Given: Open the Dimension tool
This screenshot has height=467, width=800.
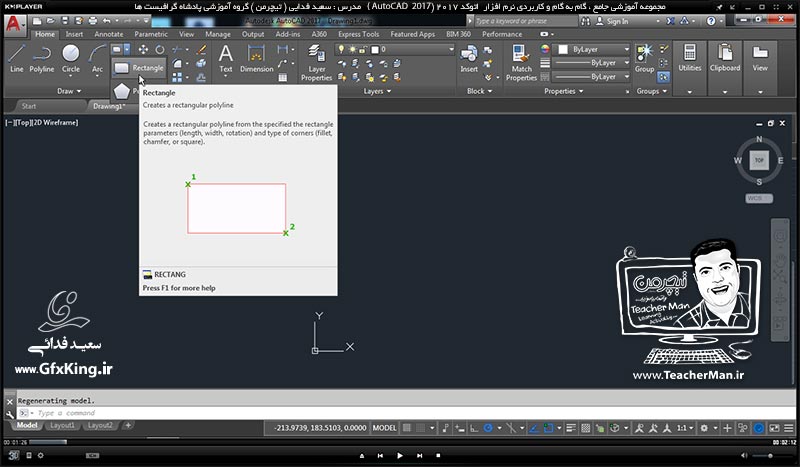Looking at the screenshot, I should pos(257,59).
